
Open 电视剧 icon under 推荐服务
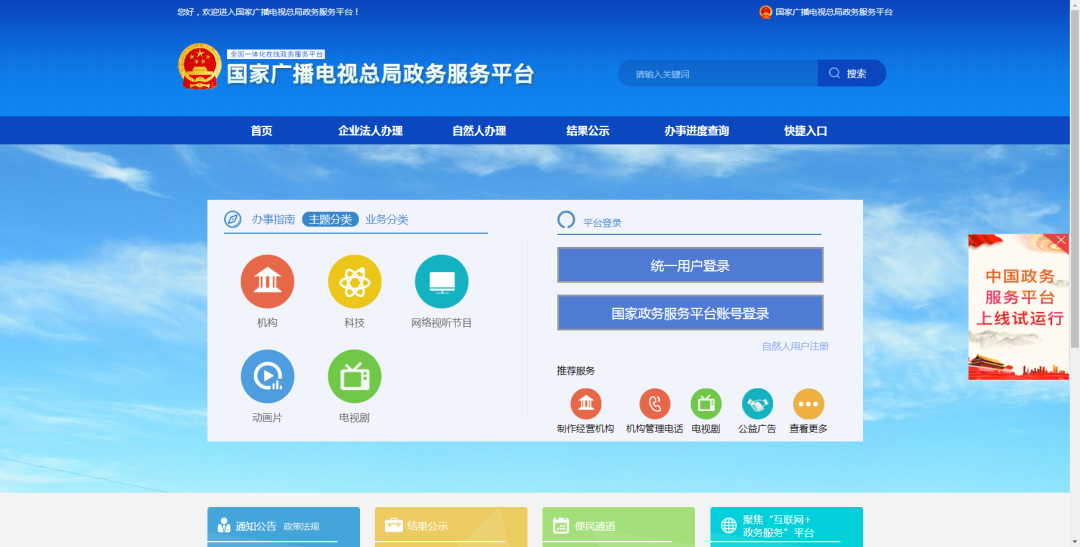click(x=706, y=404)
